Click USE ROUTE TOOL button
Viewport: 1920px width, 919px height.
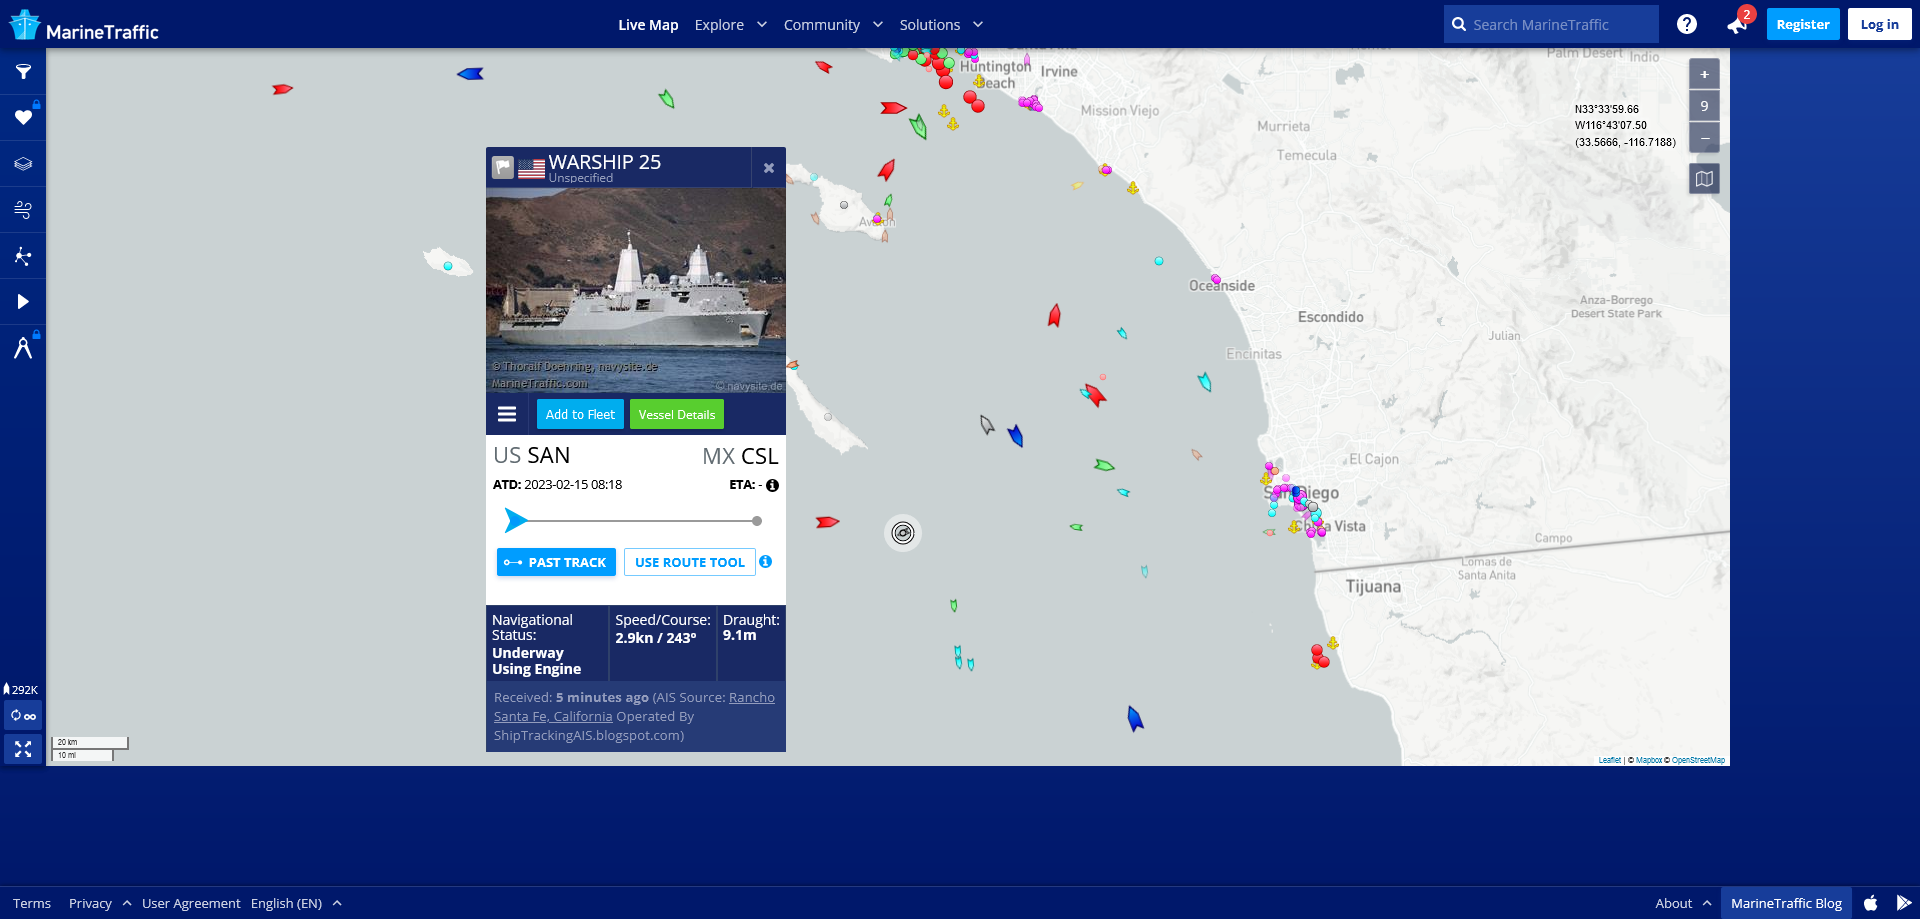(690, 562)
